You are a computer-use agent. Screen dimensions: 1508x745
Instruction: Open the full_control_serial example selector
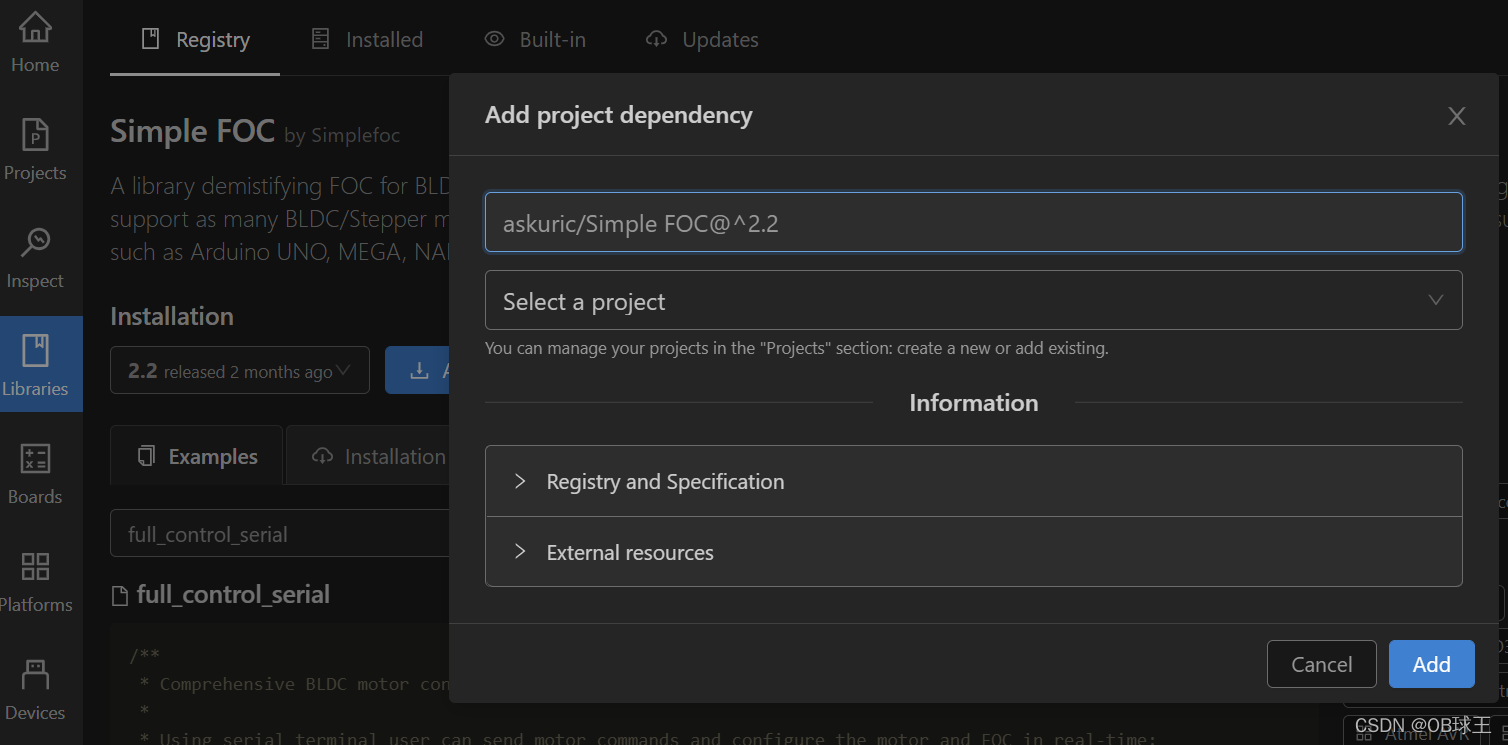pos(280,533)
